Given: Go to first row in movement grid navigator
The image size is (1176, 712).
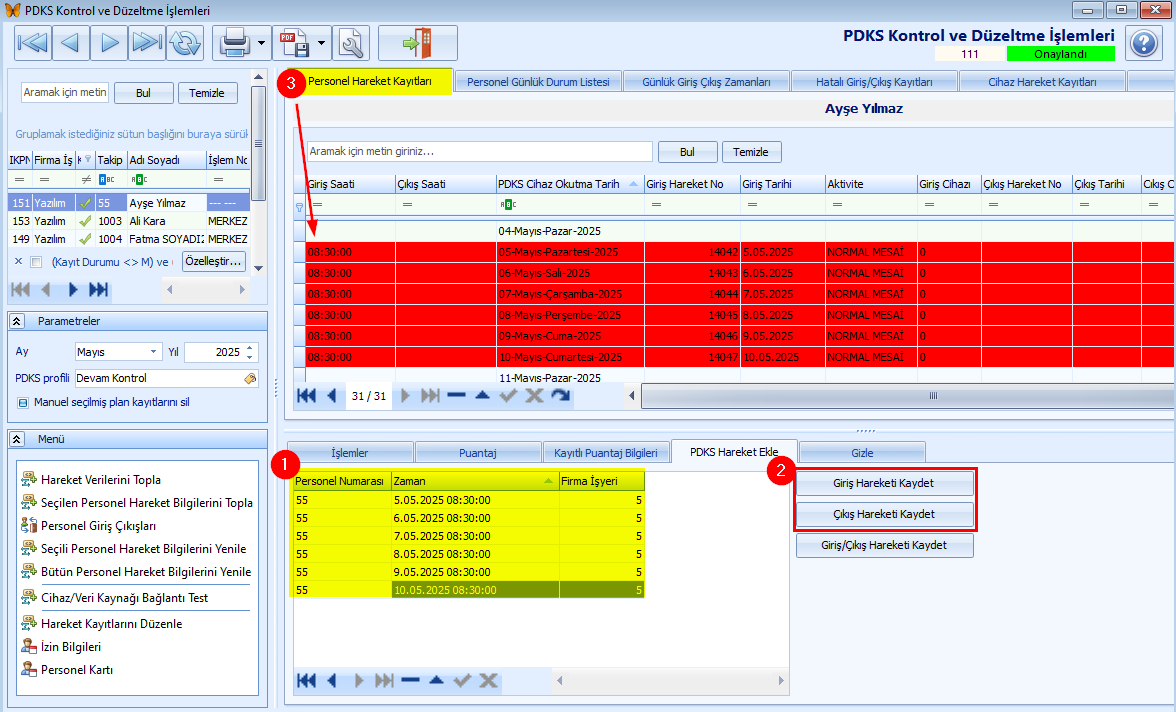Looking at the screenshot, I should point(306,395).
